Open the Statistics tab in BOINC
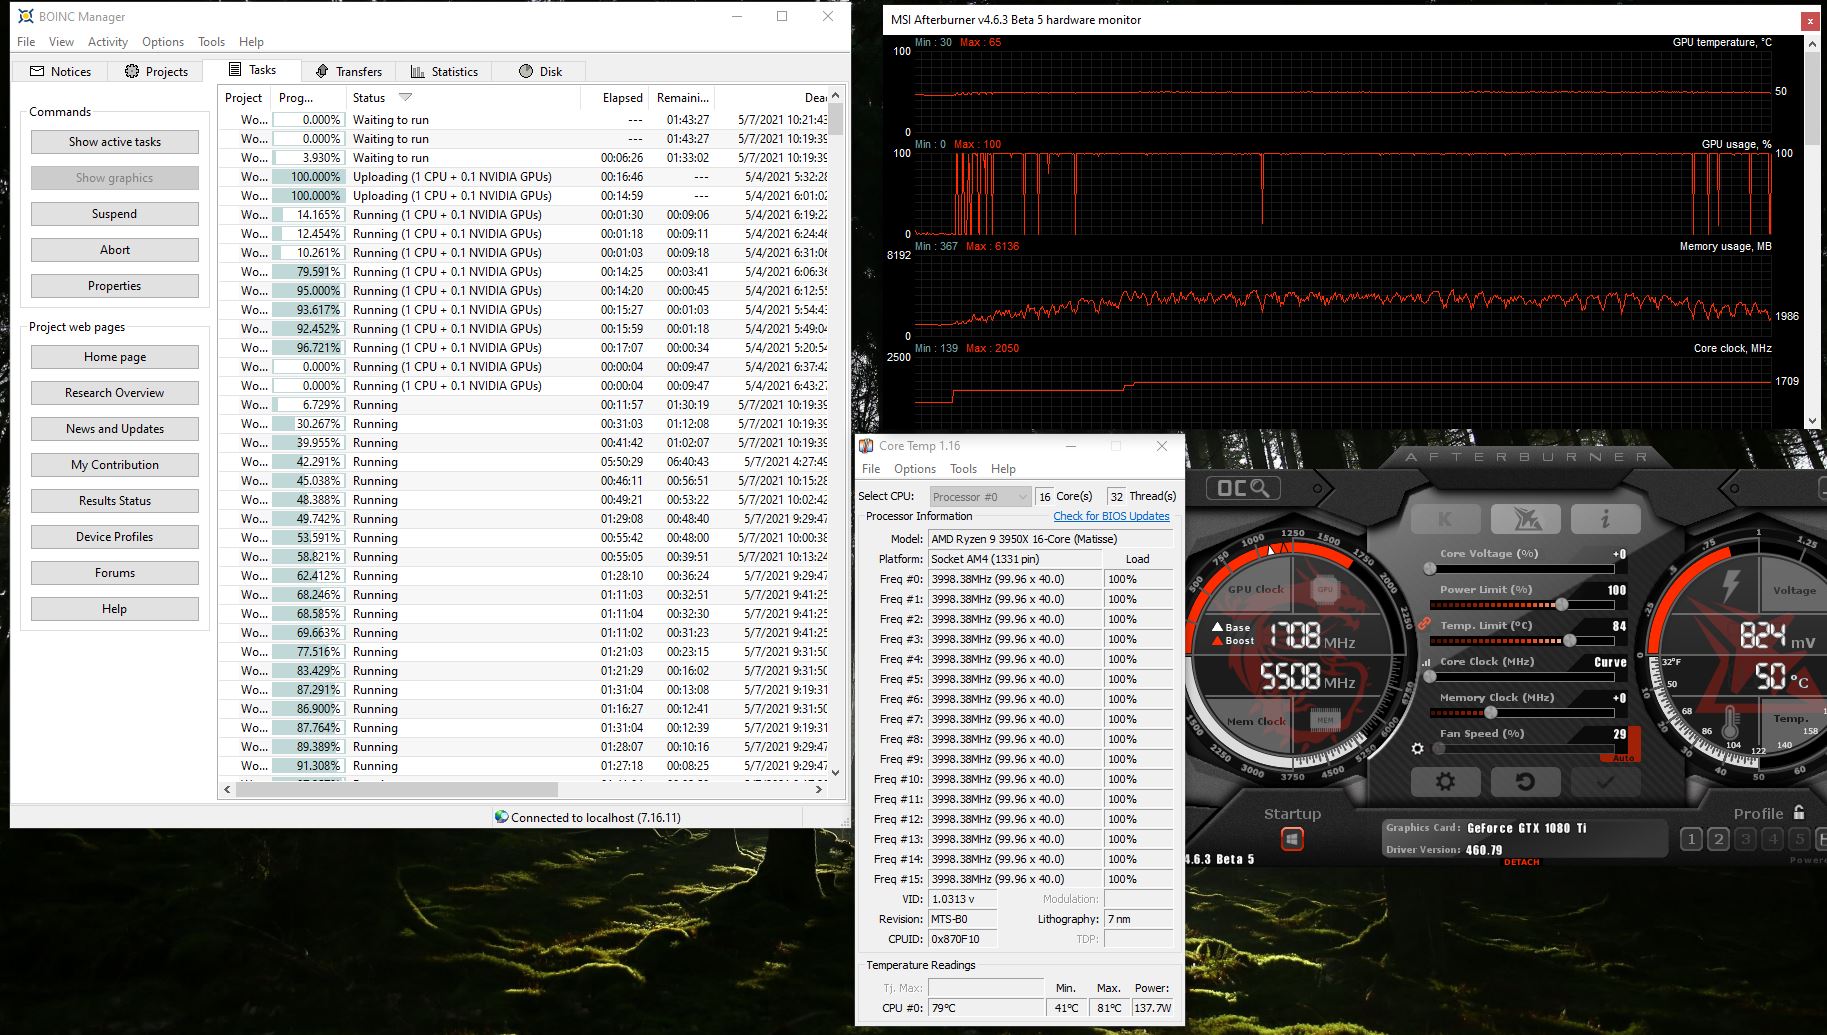This screenshot has width=1827, height=1035. tap(444, 71)
